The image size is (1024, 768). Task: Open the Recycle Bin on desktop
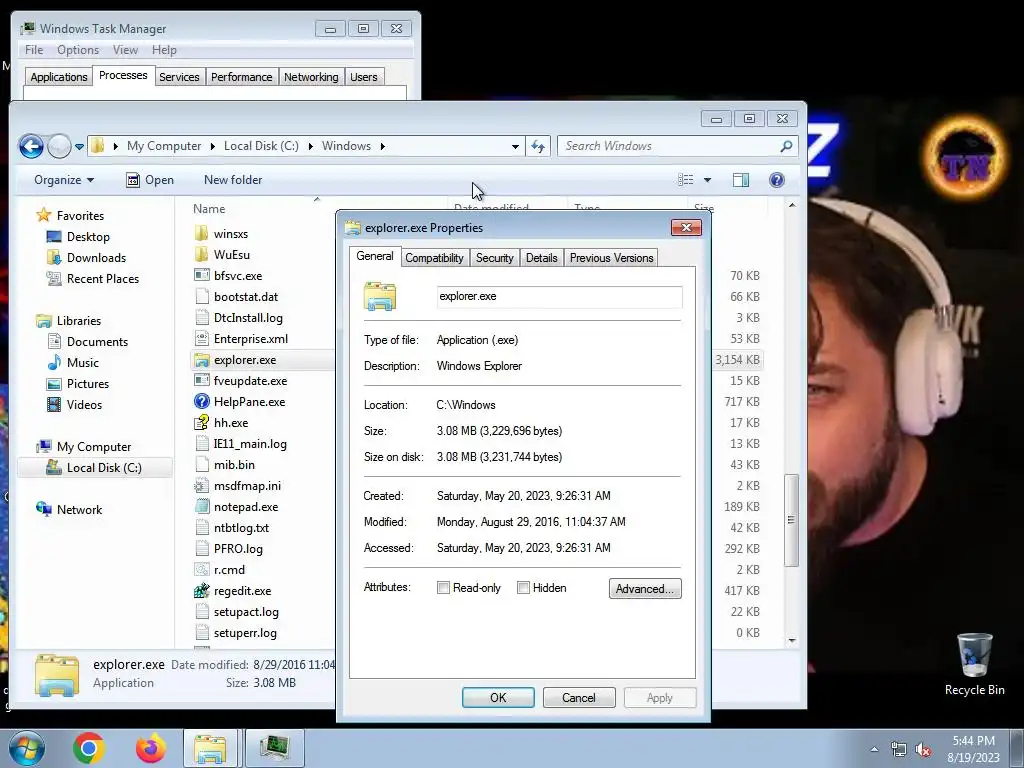pyautogui.click(x=974, y=664)
